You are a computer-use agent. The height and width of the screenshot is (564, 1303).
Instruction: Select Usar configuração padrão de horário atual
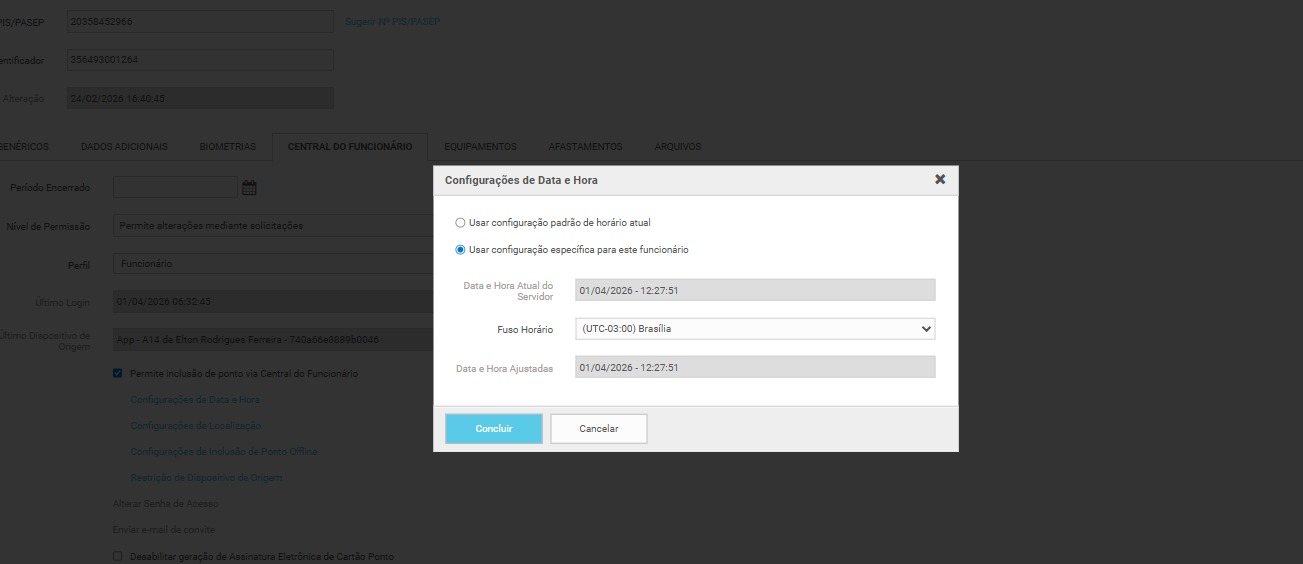tap(460, 223)
